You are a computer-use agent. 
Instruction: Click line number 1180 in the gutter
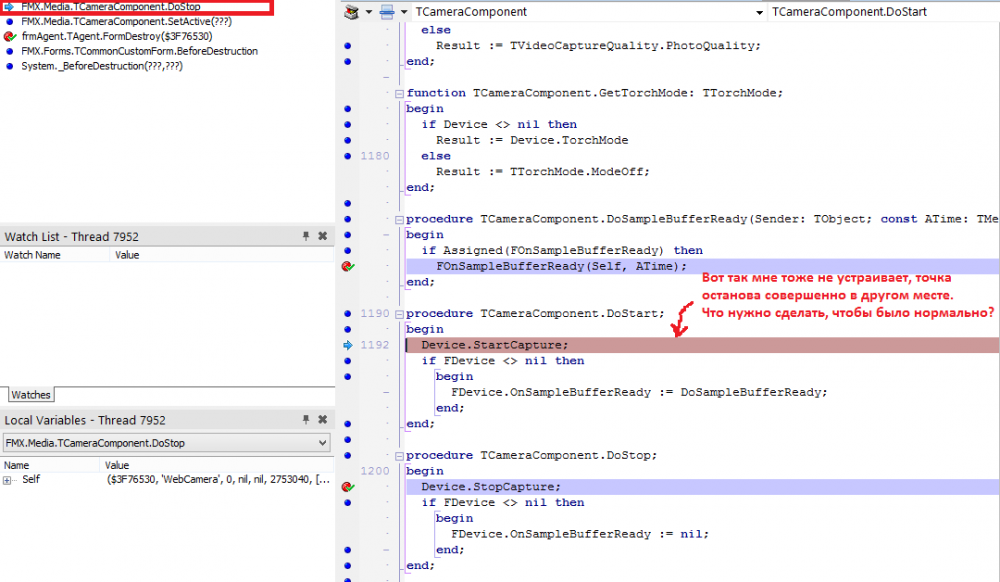374,156
